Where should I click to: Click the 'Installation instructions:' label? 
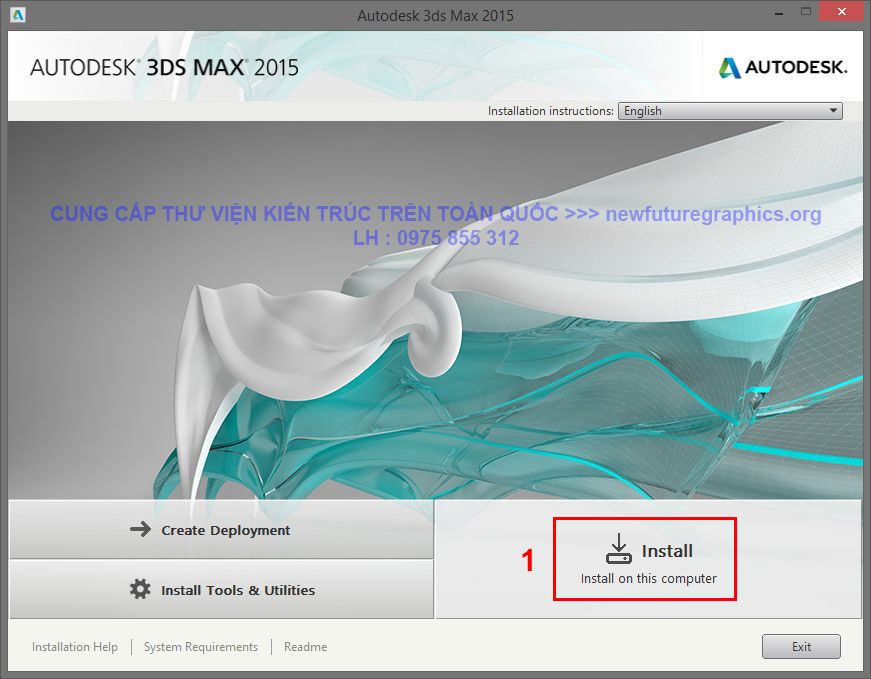point(550,111)
